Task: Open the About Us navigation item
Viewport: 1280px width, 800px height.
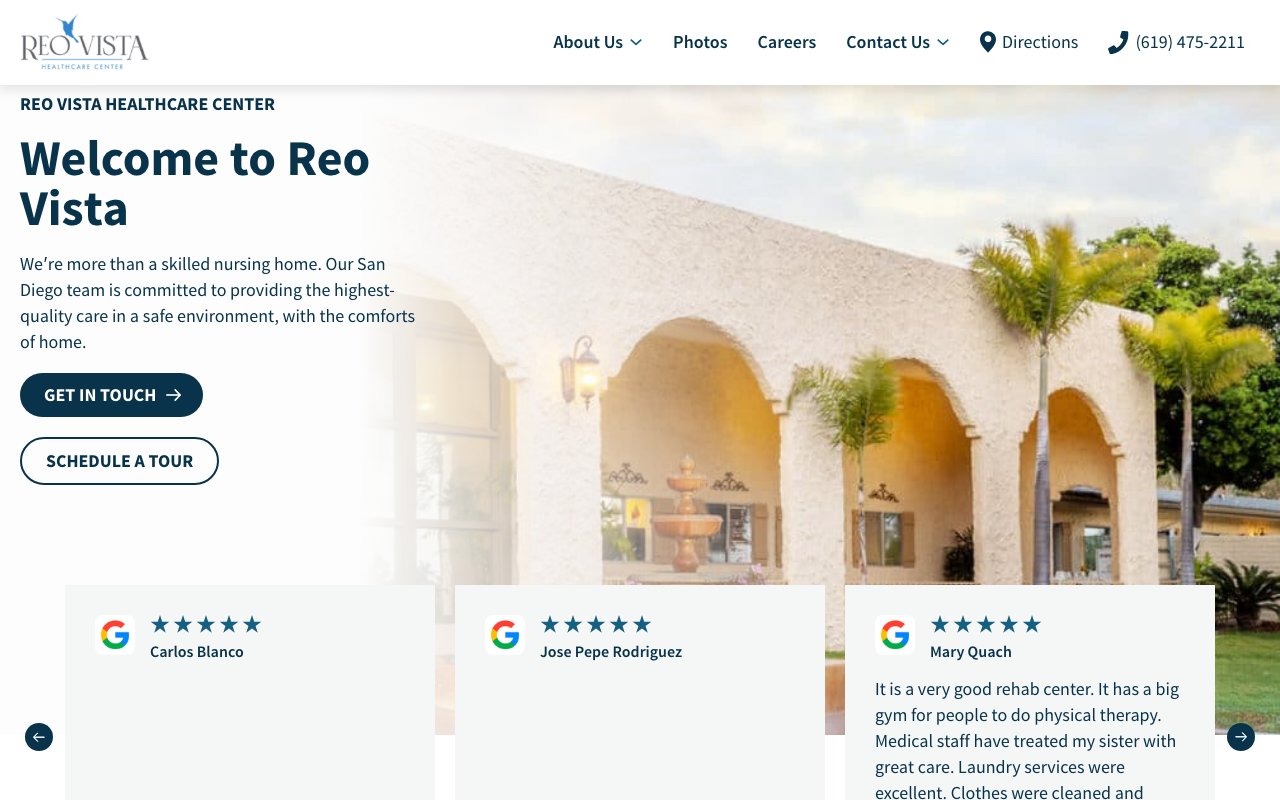Action: [x=588, y=42]
